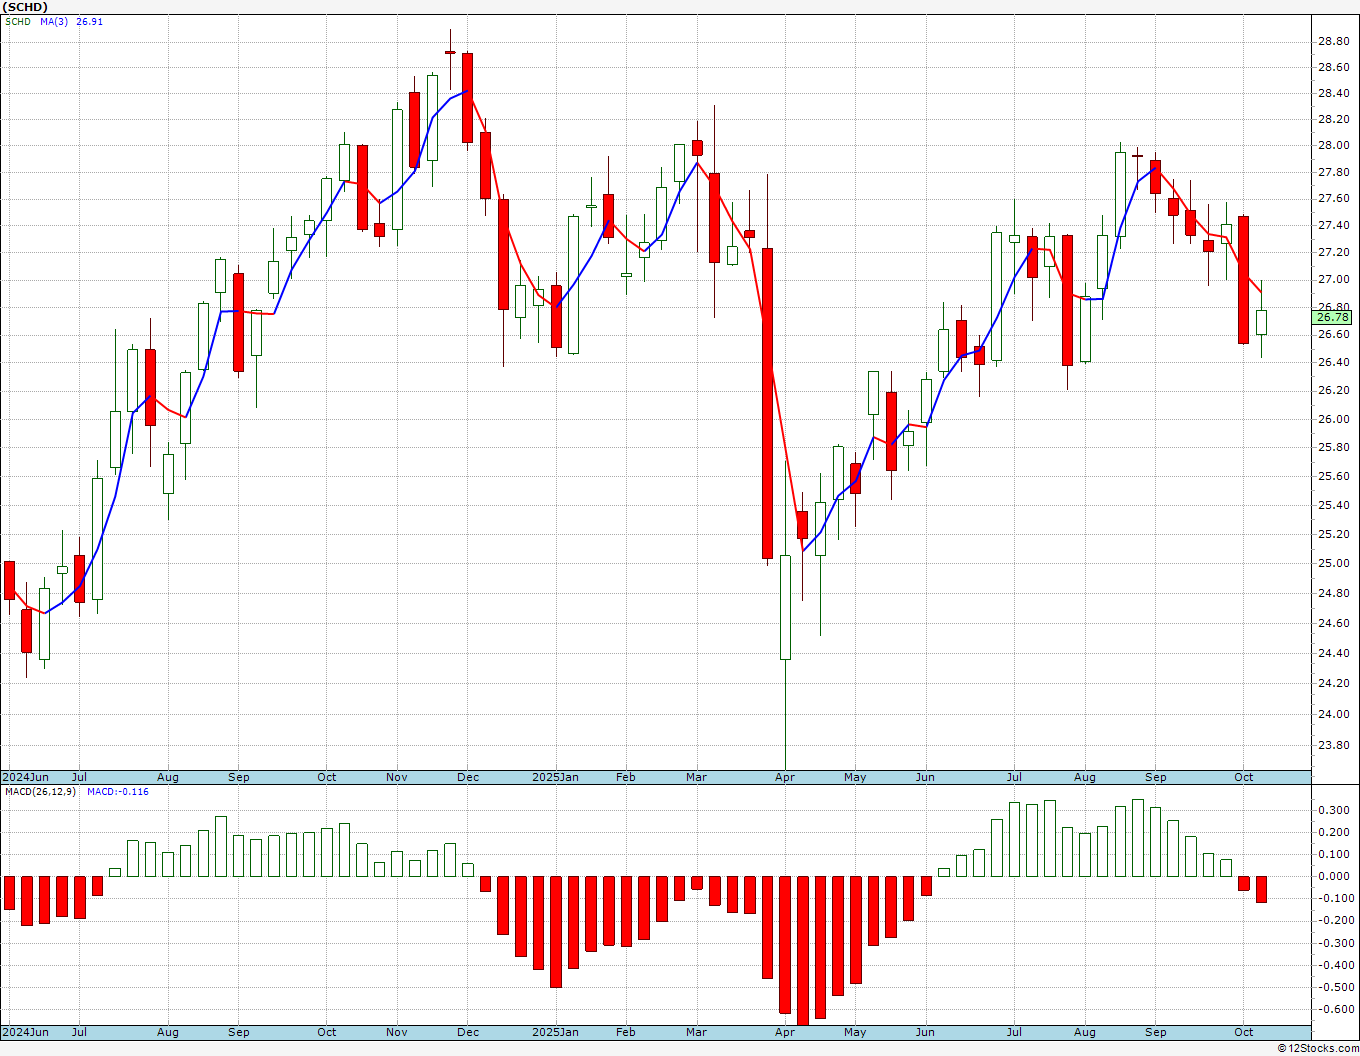
Task: Click the 26.40 price axis label
Action: [1333, 363]
